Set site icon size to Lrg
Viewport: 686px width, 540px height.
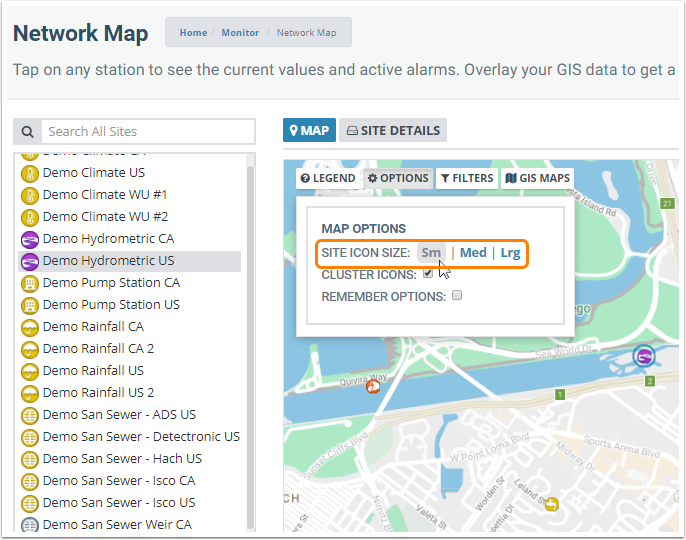click(x=510, y=253)
